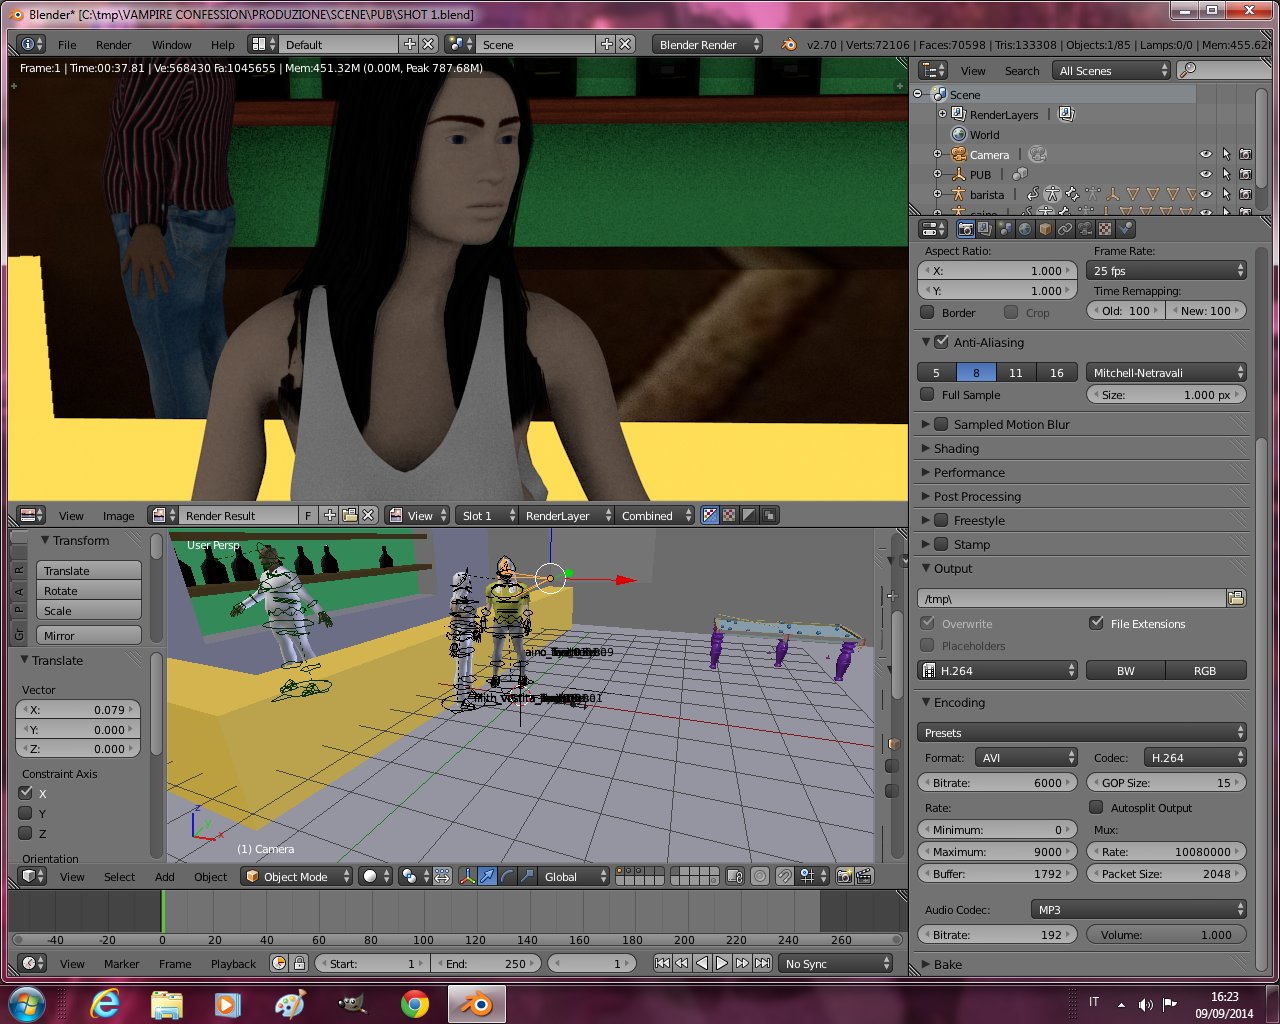Open the MP3 audio codec dropdown

point(1139,909)
